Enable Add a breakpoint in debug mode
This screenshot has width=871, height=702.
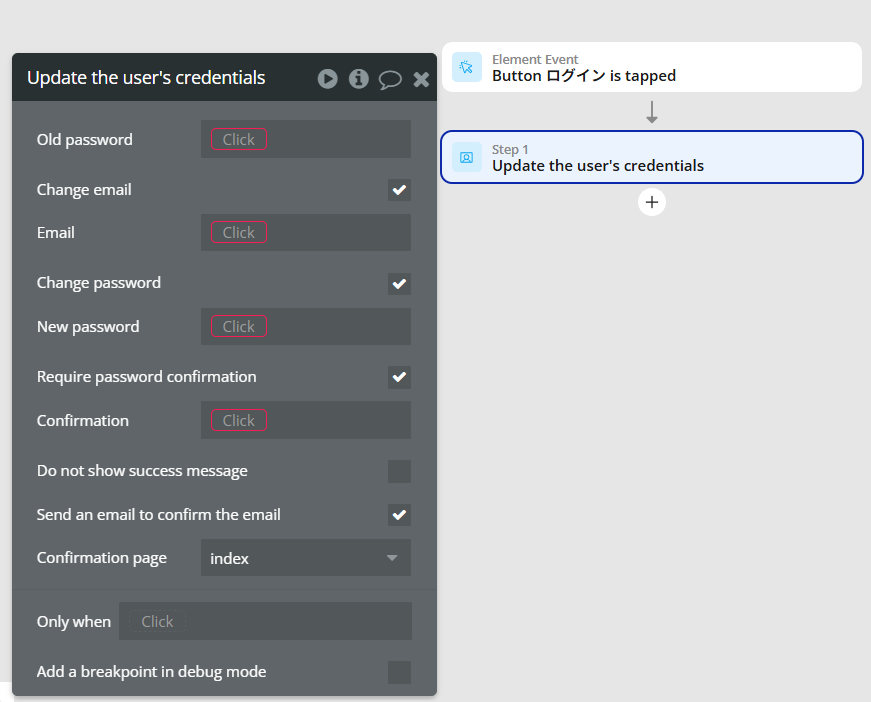pyautogui.click(x=399, y=672)
